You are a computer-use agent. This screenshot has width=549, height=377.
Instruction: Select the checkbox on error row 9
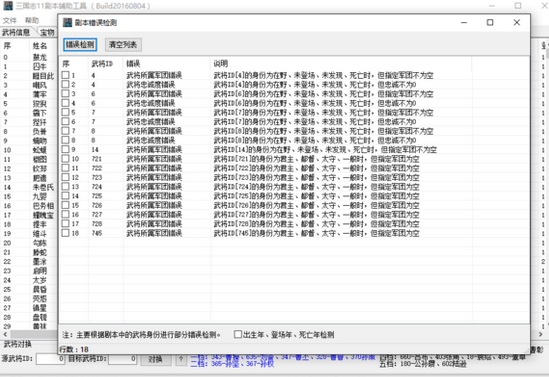point(65,149)
